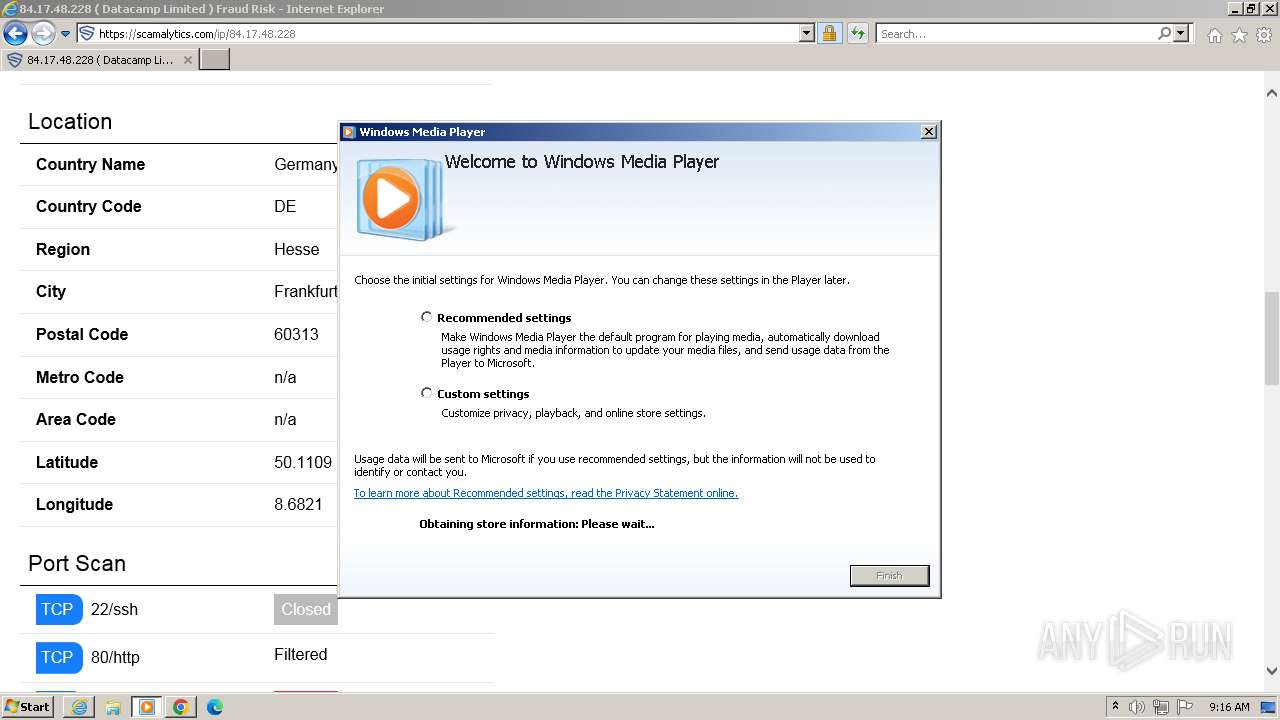Click the Finish button in Media Player
Viewport: 1280px width, 720px height.
889,575
